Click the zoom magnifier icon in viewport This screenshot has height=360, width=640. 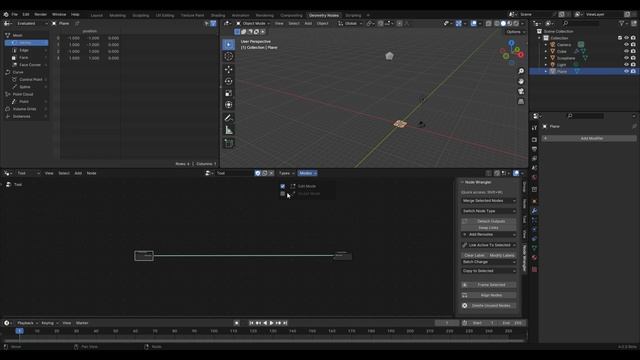[521, 71]
